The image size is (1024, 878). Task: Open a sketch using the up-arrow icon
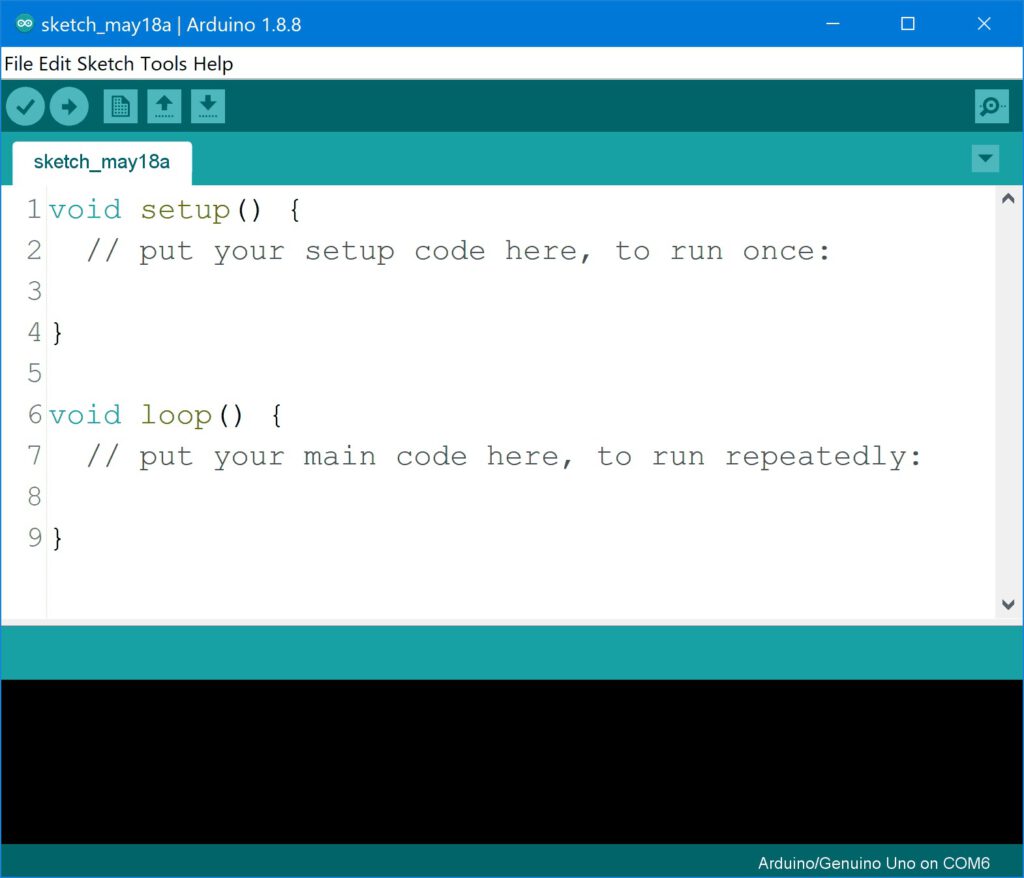click(164, 106)
